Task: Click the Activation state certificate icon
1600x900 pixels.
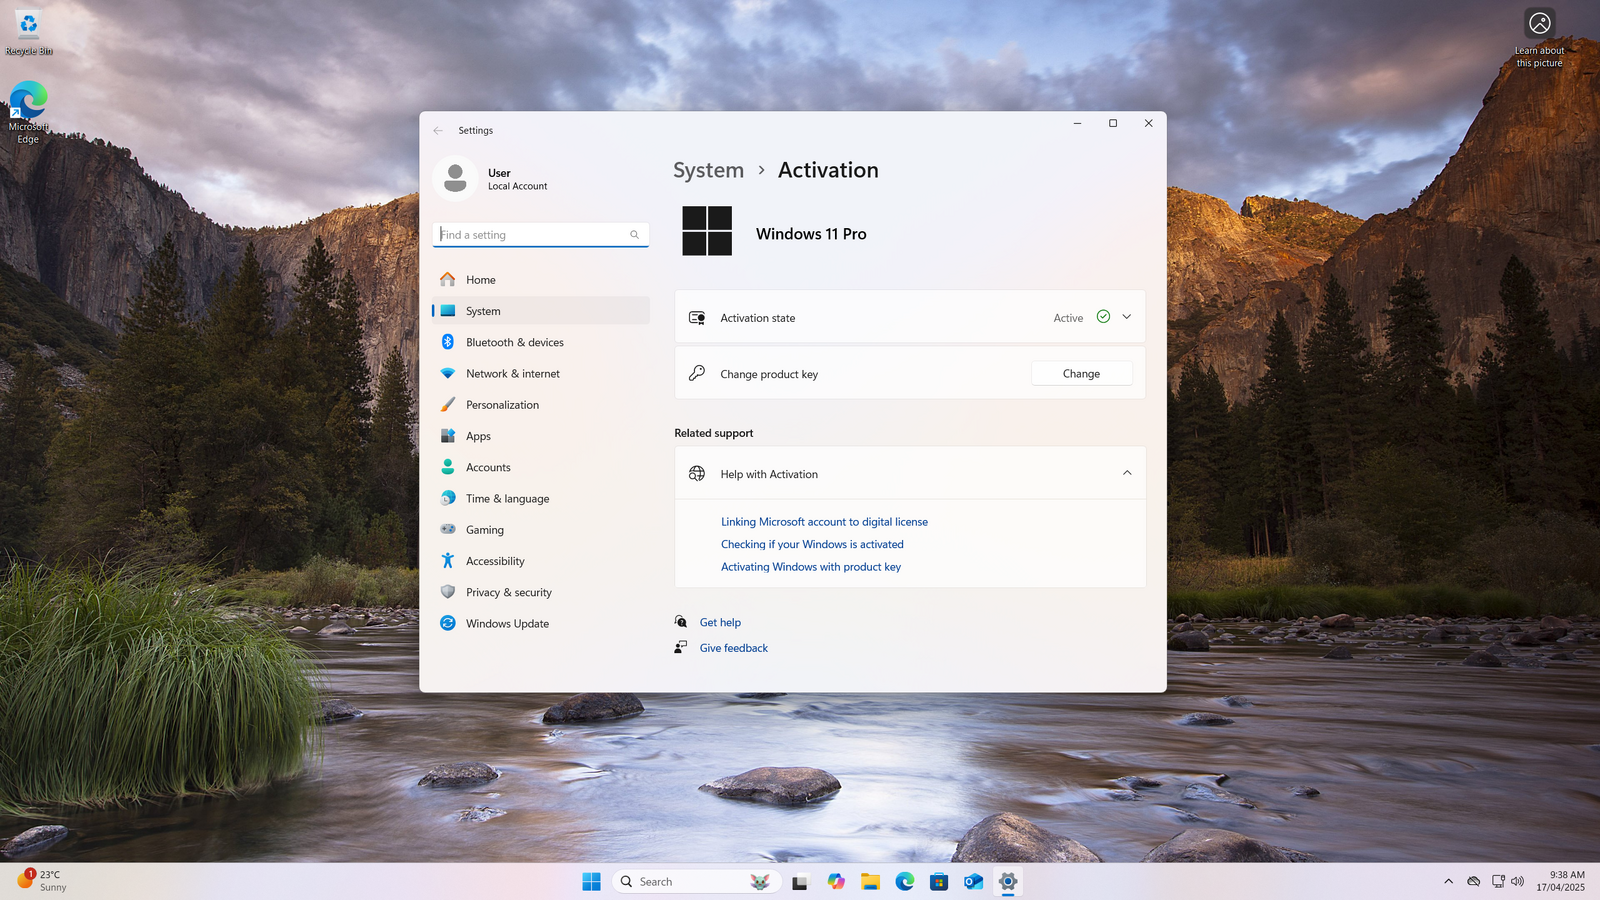Action: pyautogui.click(x=697, y=317)
